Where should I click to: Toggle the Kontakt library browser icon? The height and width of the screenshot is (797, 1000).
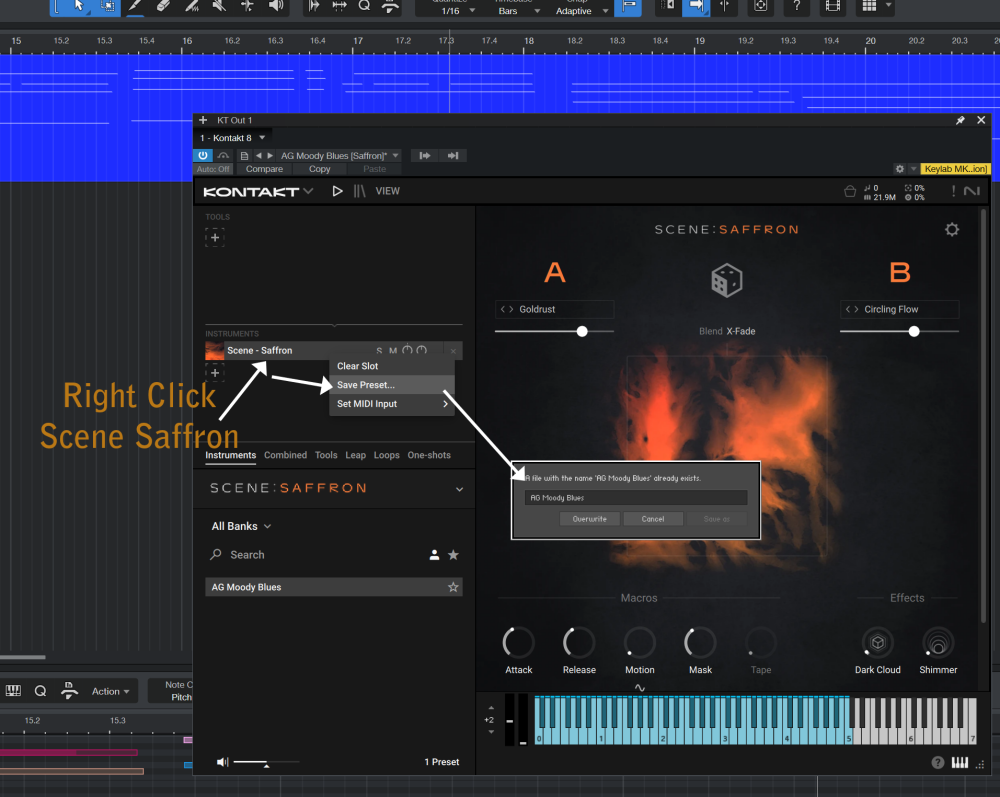click(360, 191)
